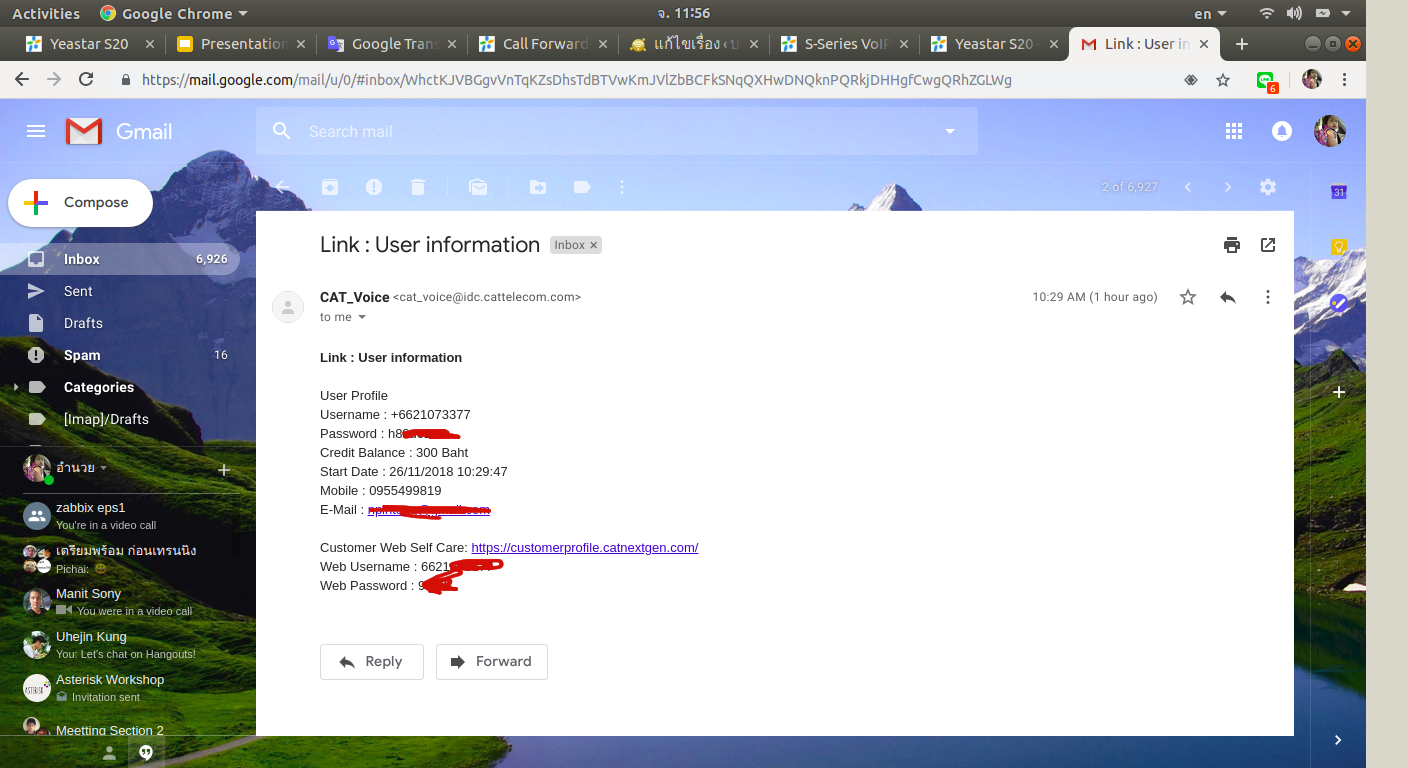The height and width of the screenshot is (768, 1408).
Task: Click the Forward button below the message
Action: tap(491, 662)
